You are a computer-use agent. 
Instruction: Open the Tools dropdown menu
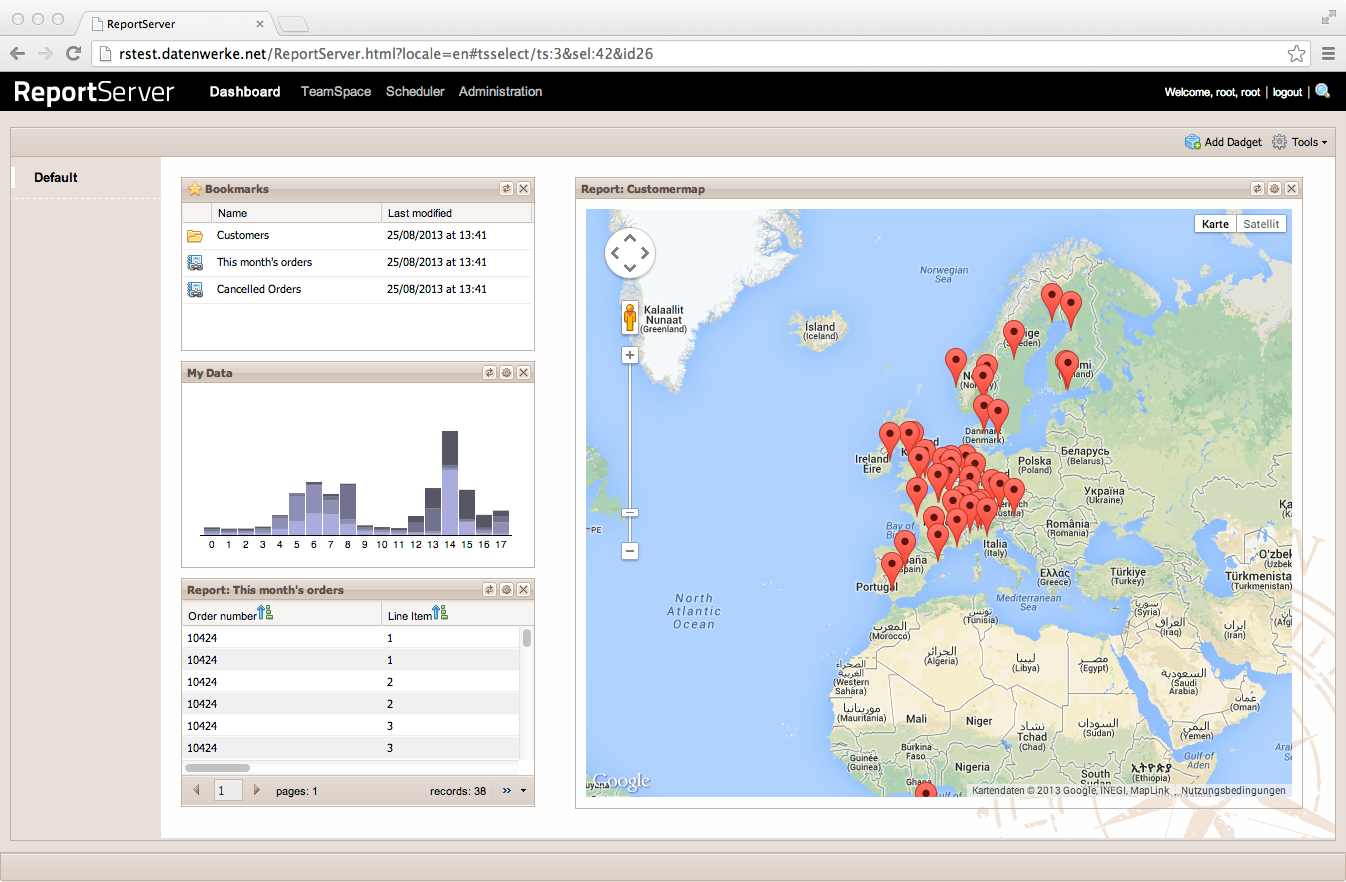(x=1300, y=142)
